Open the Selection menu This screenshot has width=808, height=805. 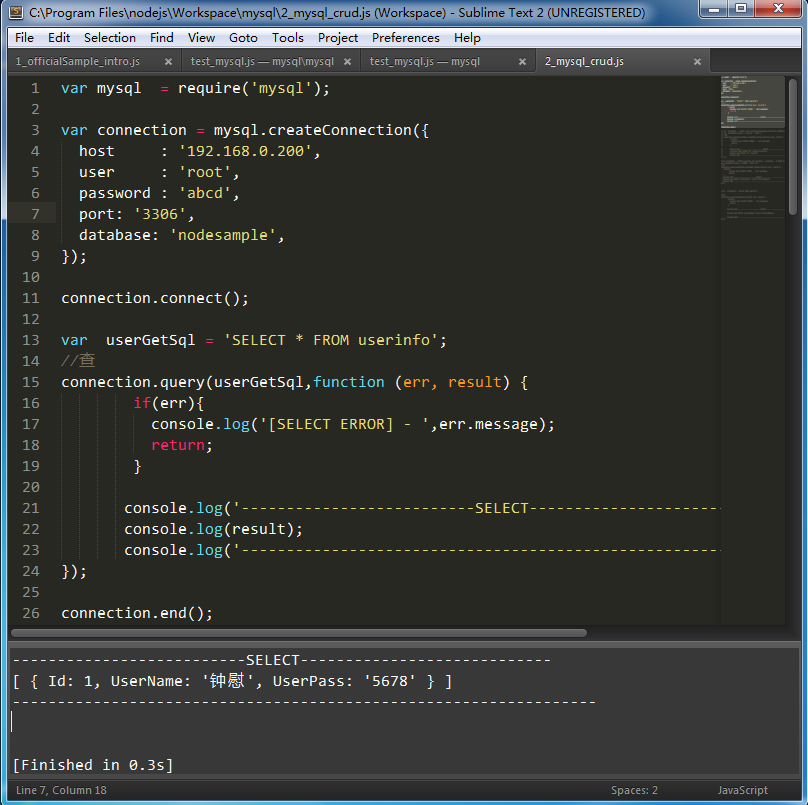(x=109, y=37)
